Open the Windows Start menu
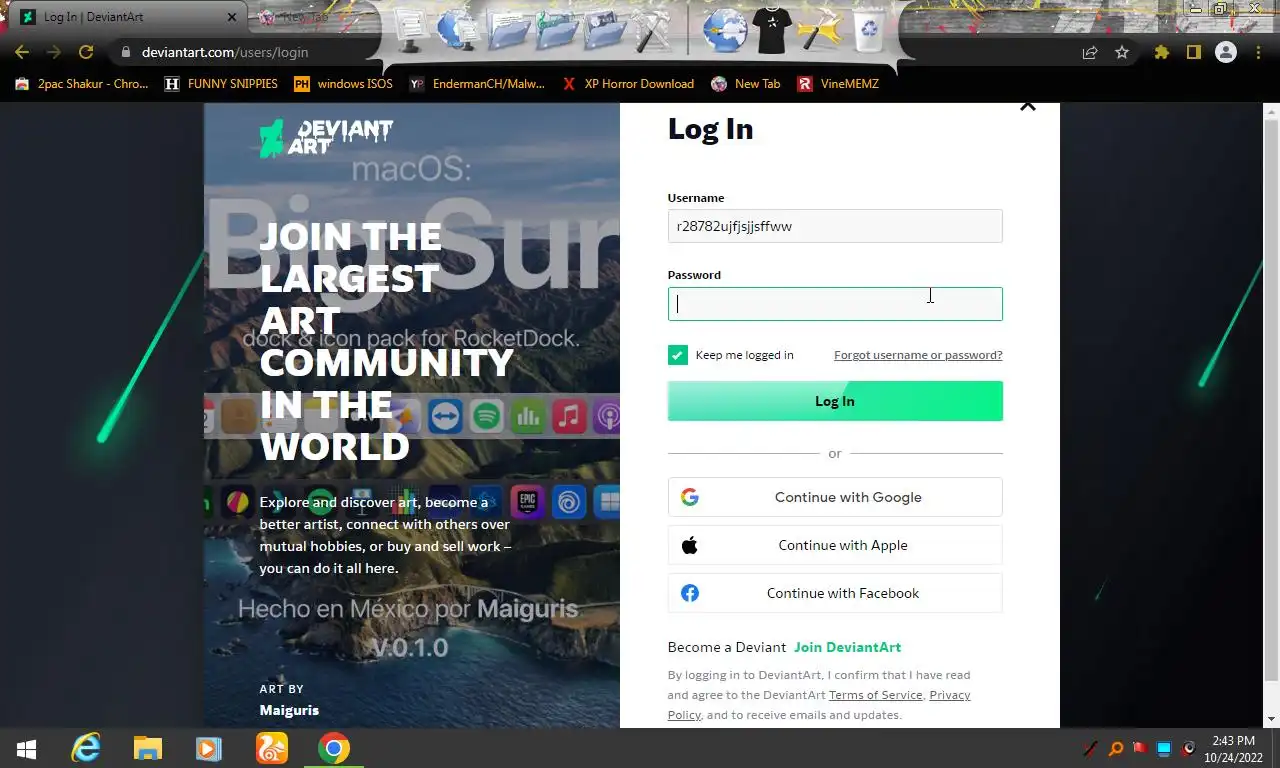 27,748
